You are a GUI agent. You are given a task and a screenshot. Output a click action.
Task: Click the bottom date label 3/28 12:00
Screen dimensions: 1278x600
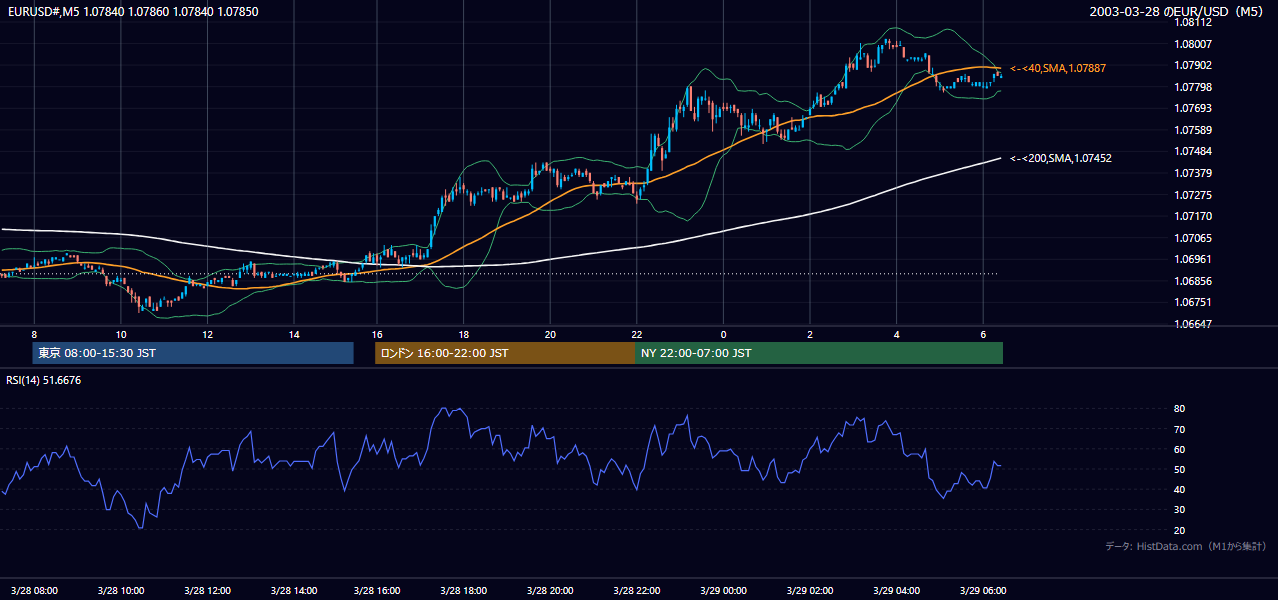click(x=207, y=591)
